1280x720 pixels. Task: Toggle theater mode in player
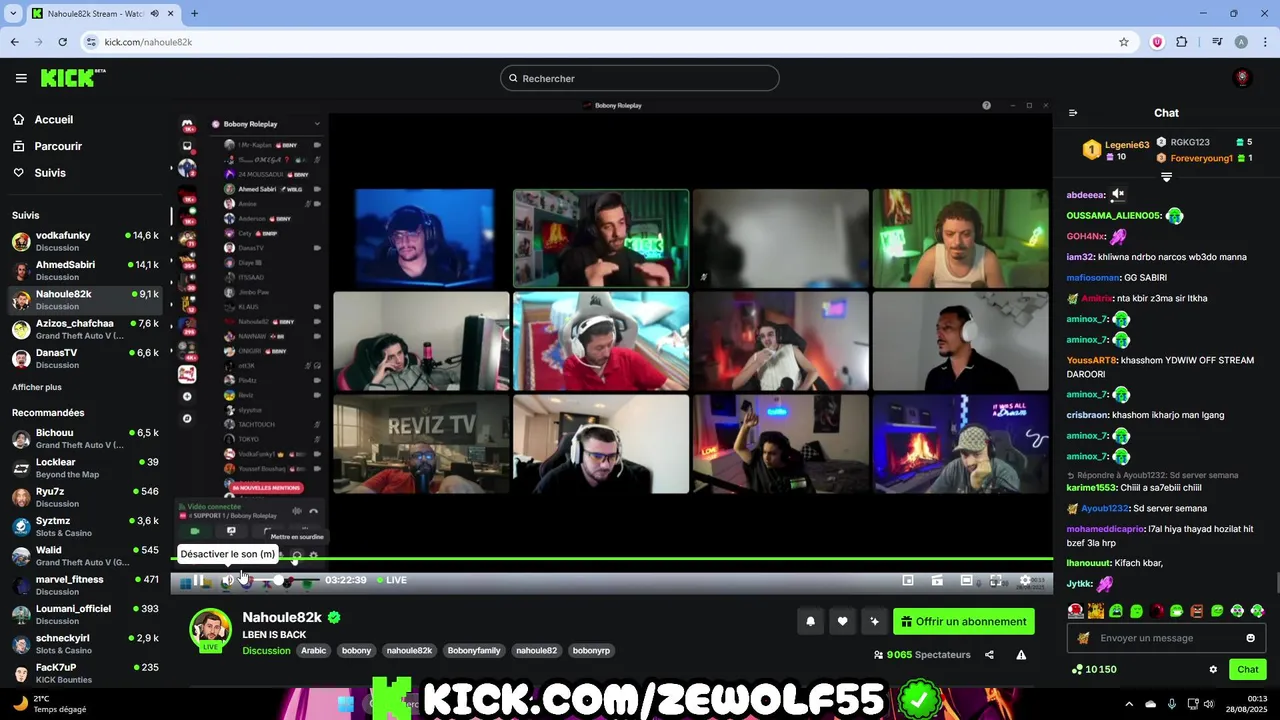[967, 580]
